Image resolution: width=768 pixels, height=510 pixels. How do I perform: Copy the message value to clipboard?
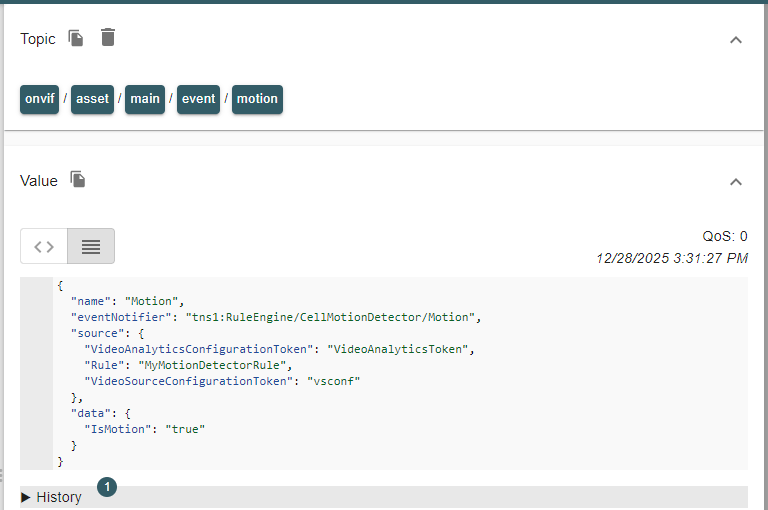coord(78,180)
